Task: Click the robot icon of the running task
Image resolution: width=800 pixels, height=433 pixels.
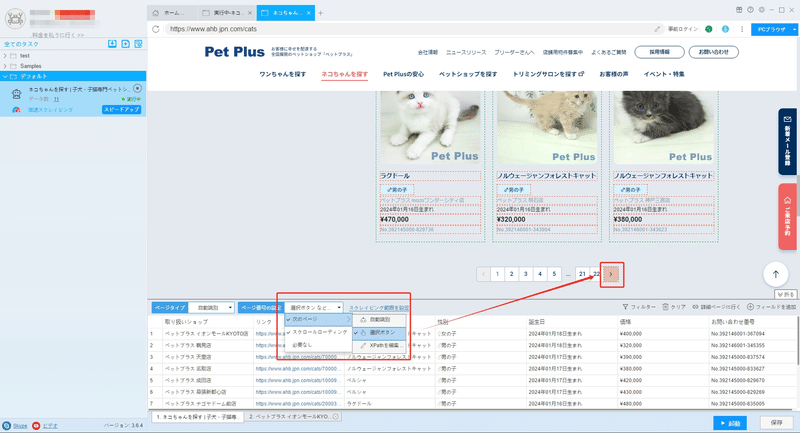Action: pyautogui.click(x=16, y=94)
